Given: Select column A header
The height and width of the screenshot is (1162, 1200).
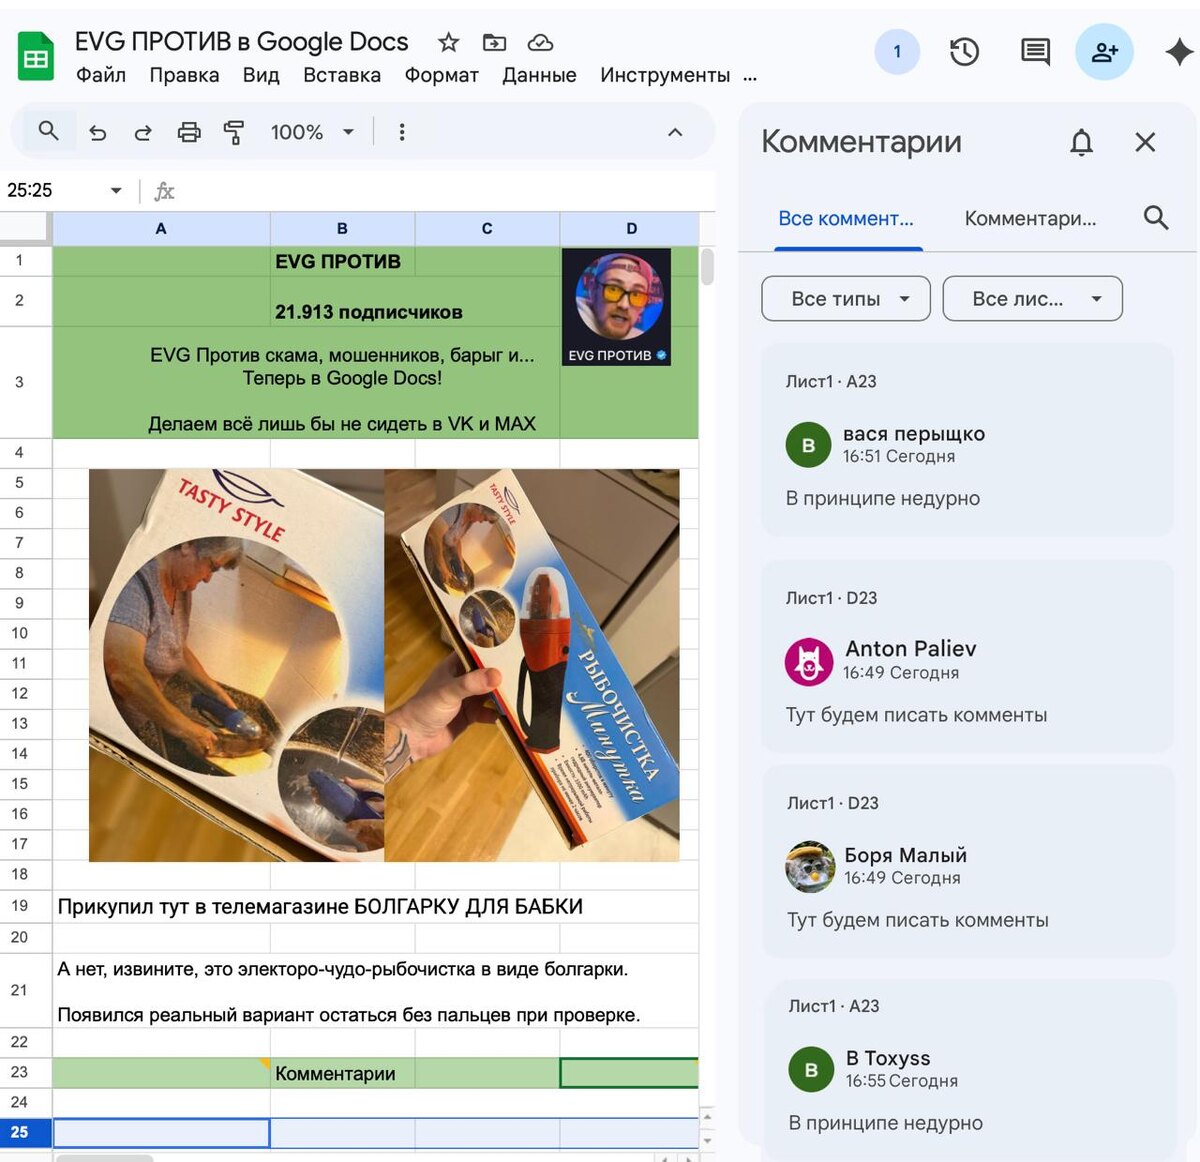Looking at the screenshot, I should [x=161, y=229].
